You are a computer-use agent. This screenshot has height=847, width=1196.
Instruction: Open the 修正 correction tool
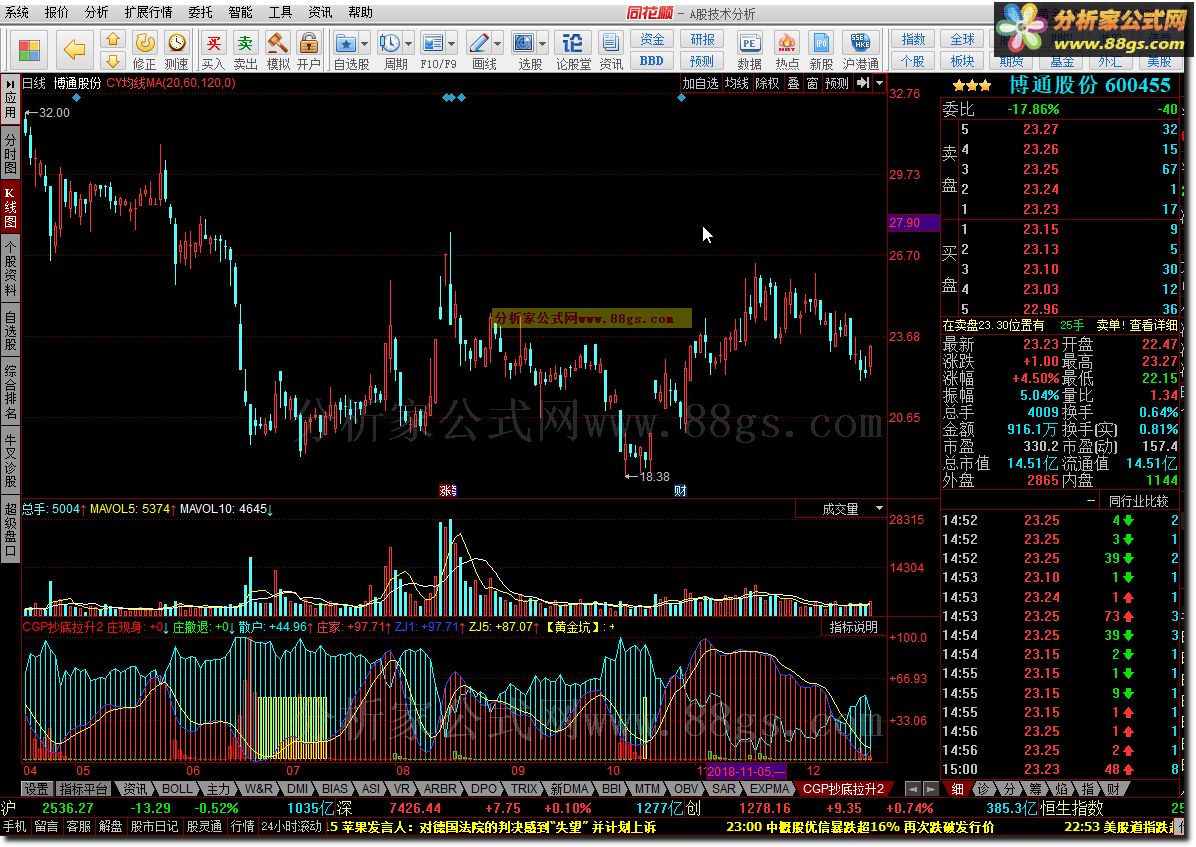(x=144, y=50)
